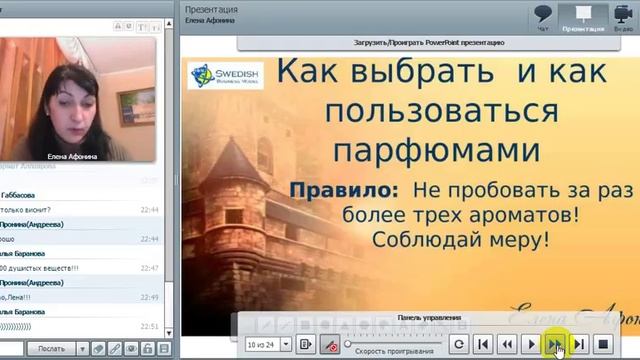The width and height of the screenshot is (640, 360).
Task: Click the save icon in chat toolbar
Action: (164, 349)
